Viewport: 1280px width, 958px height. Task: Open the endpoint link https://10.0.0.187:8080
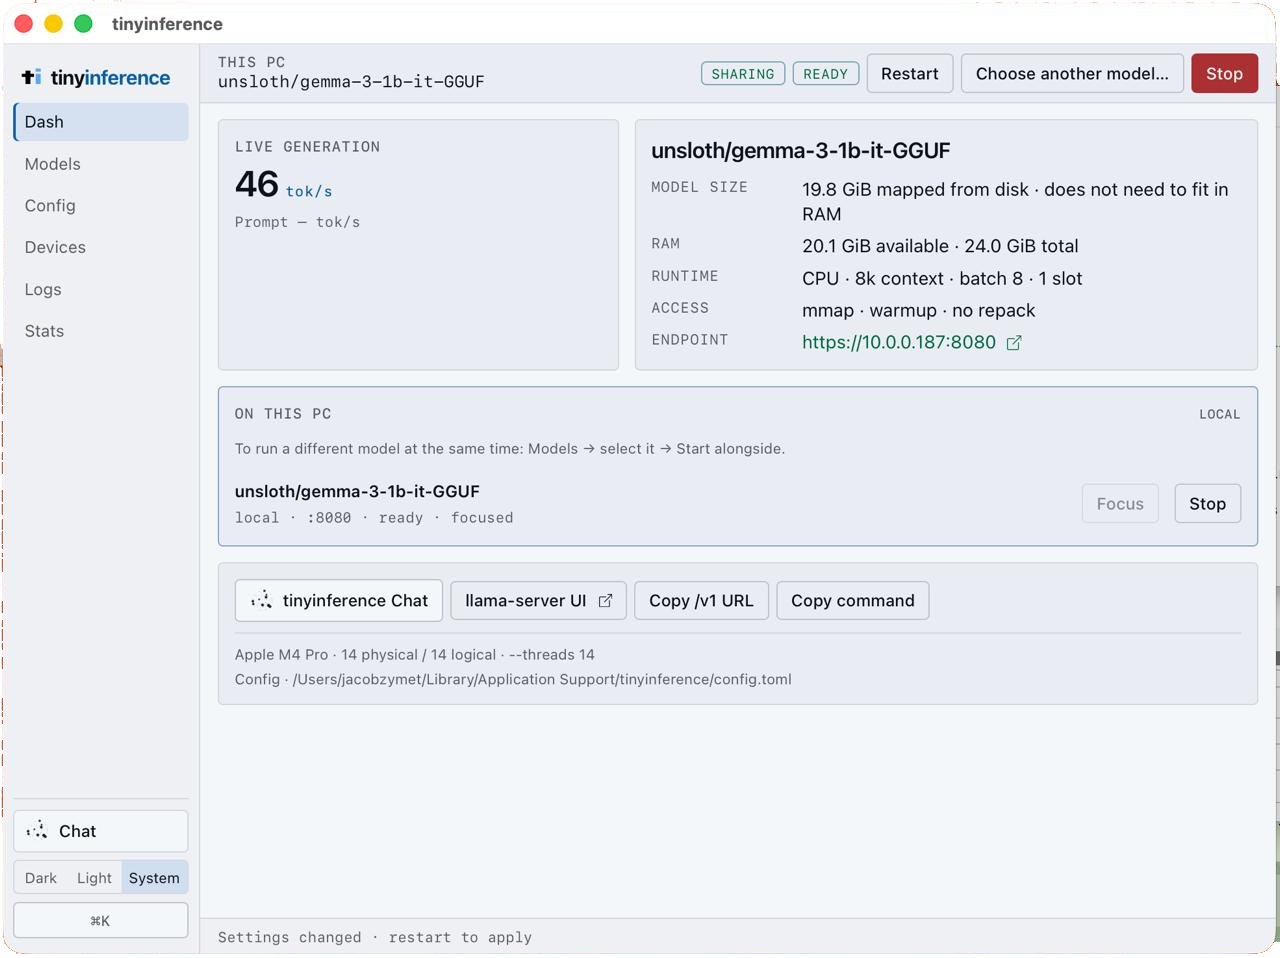pos(899,342)
